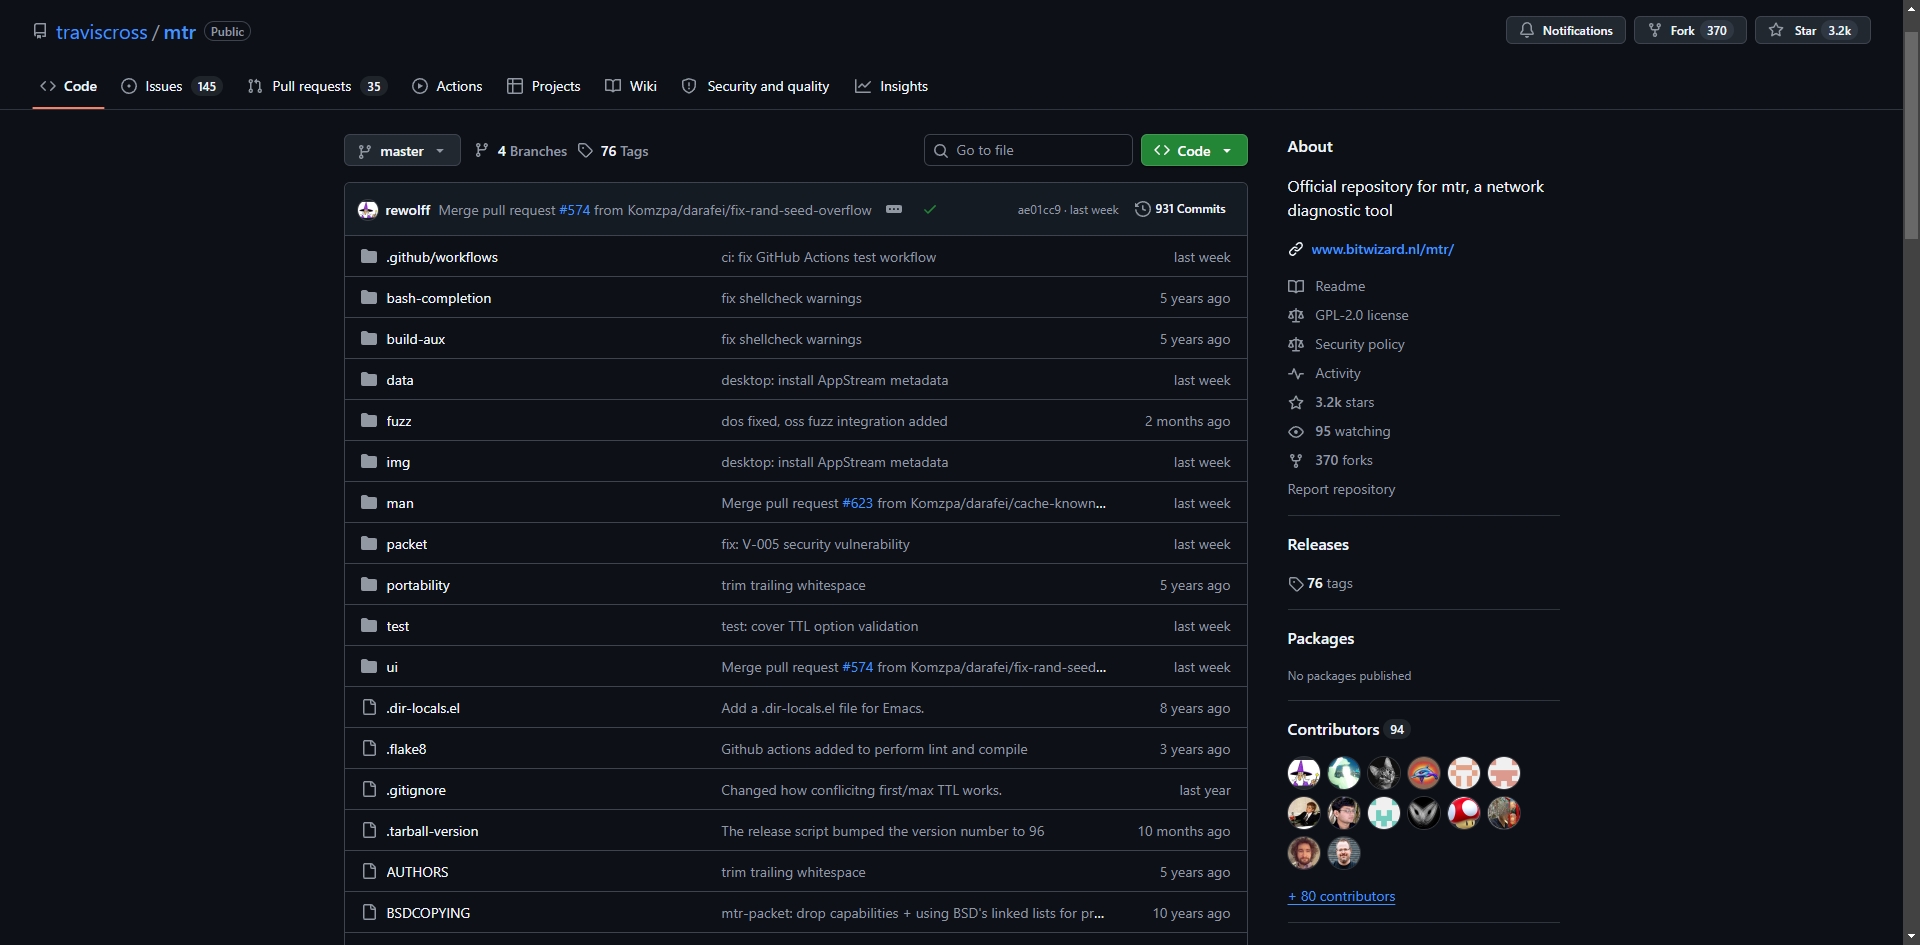Open the traviscross owner link
This screenshot has height=945, width=1920.
click(101, 32)
